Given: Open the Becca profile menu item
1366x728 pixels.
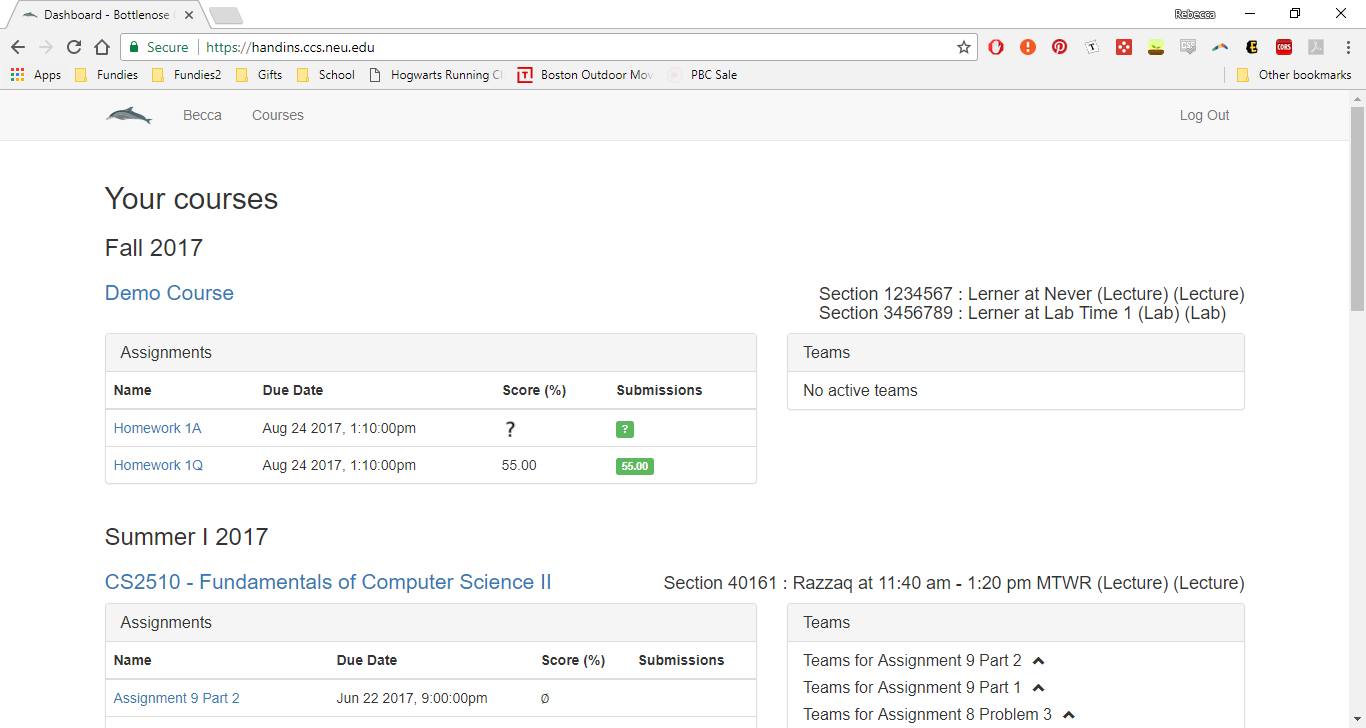Looking at the screenshot, I should tap(202, 115).
